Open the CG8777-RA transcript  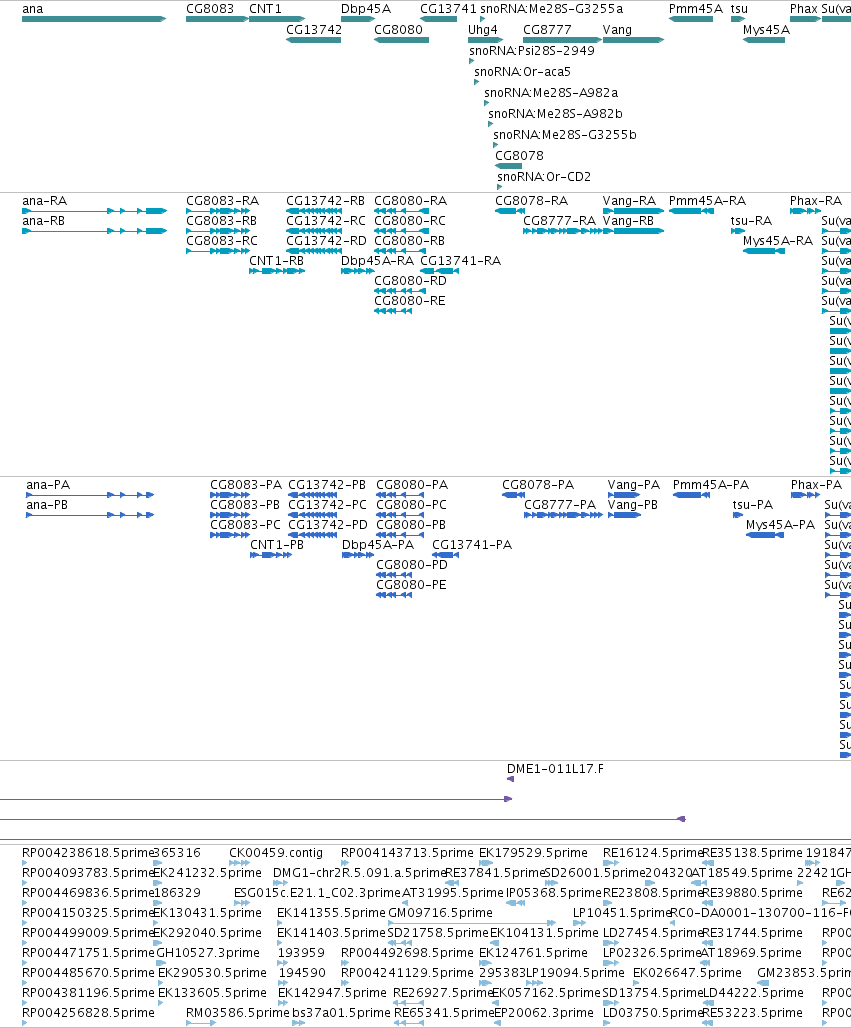point(563,231)
